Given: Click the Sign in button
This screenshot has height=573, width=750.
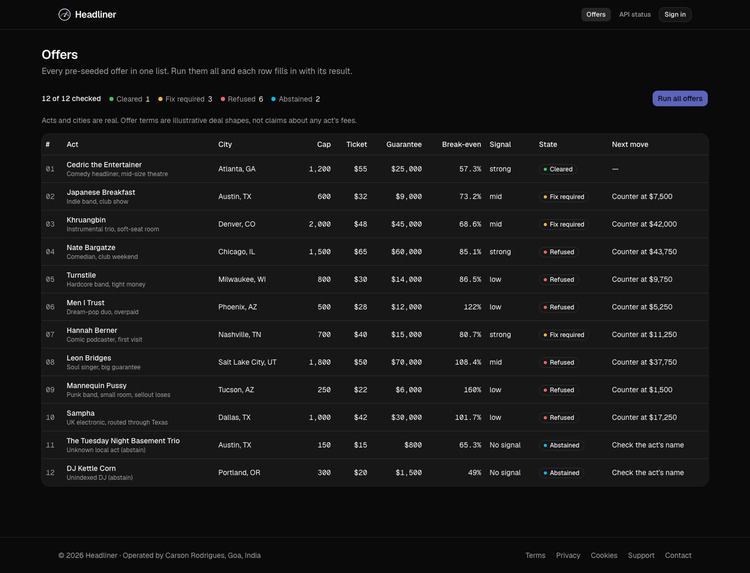Looking at the screenshot, I should point(674,14).
